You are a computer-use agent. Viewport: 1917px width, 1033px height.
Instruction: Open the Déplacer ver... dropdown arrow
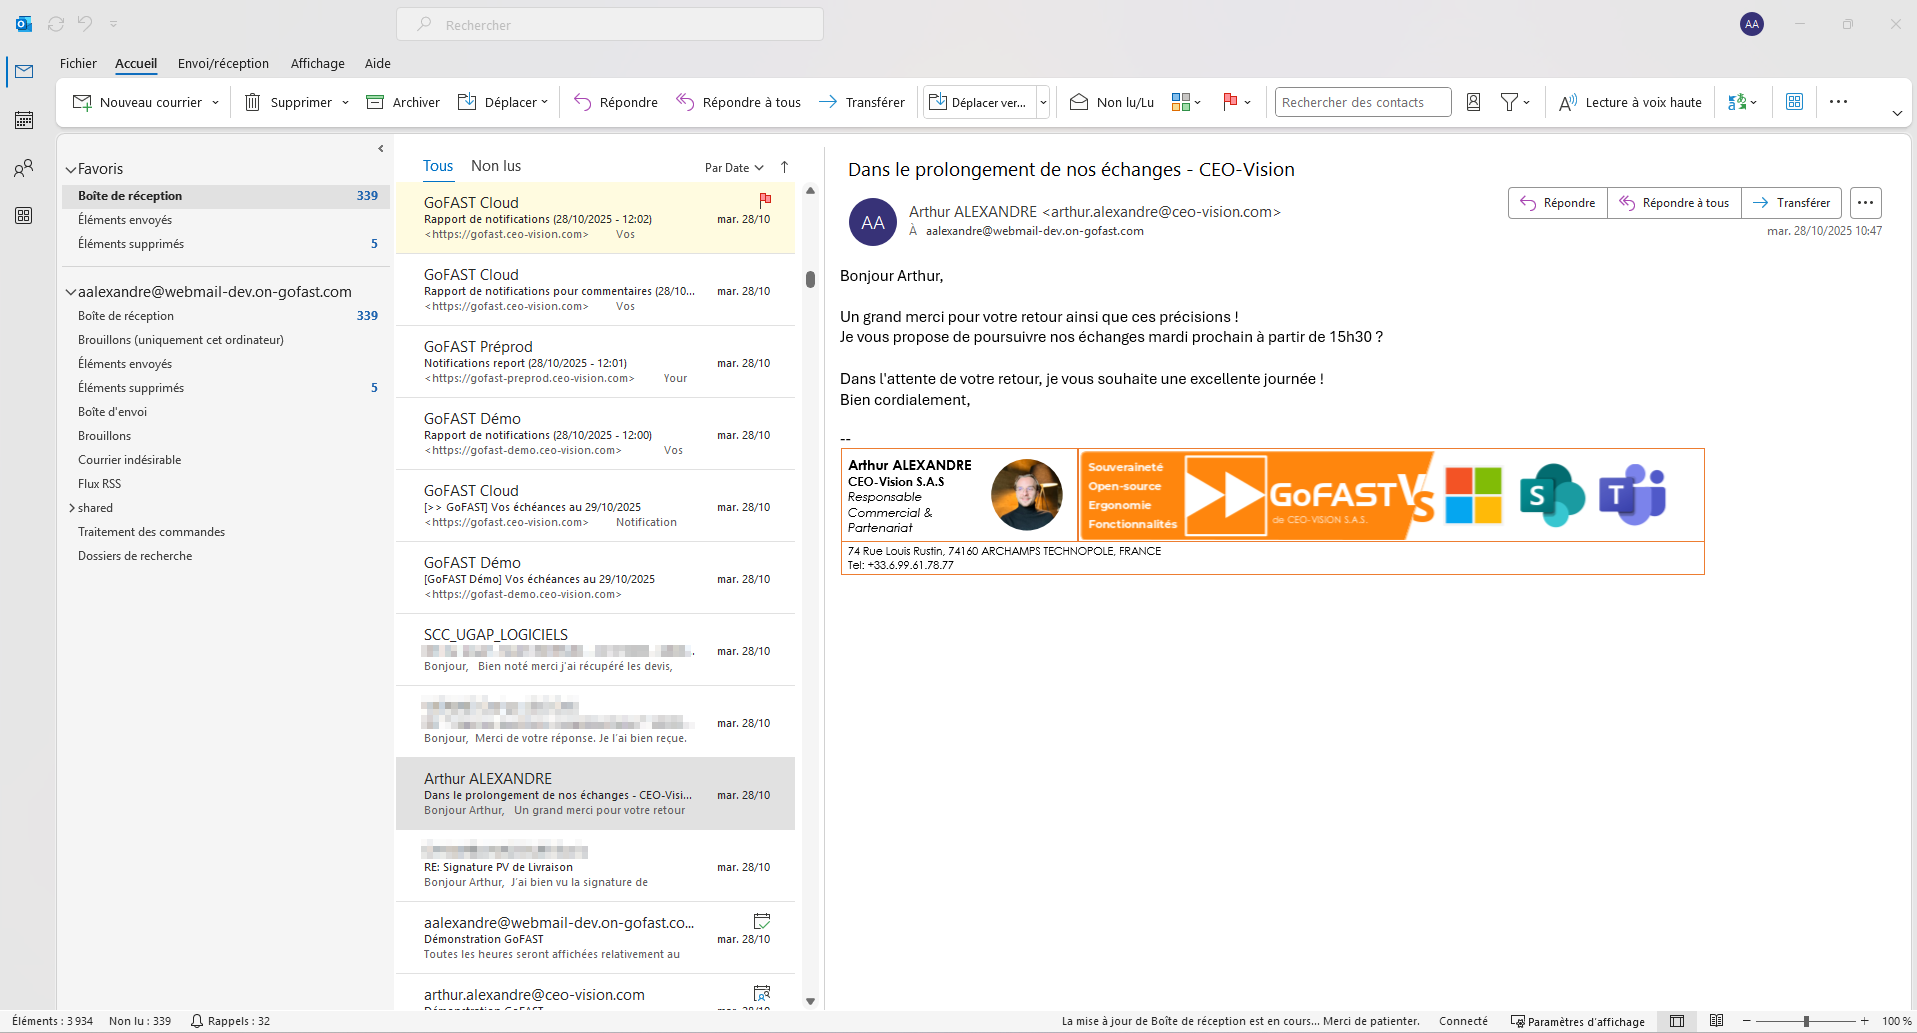click(1043, 101)
